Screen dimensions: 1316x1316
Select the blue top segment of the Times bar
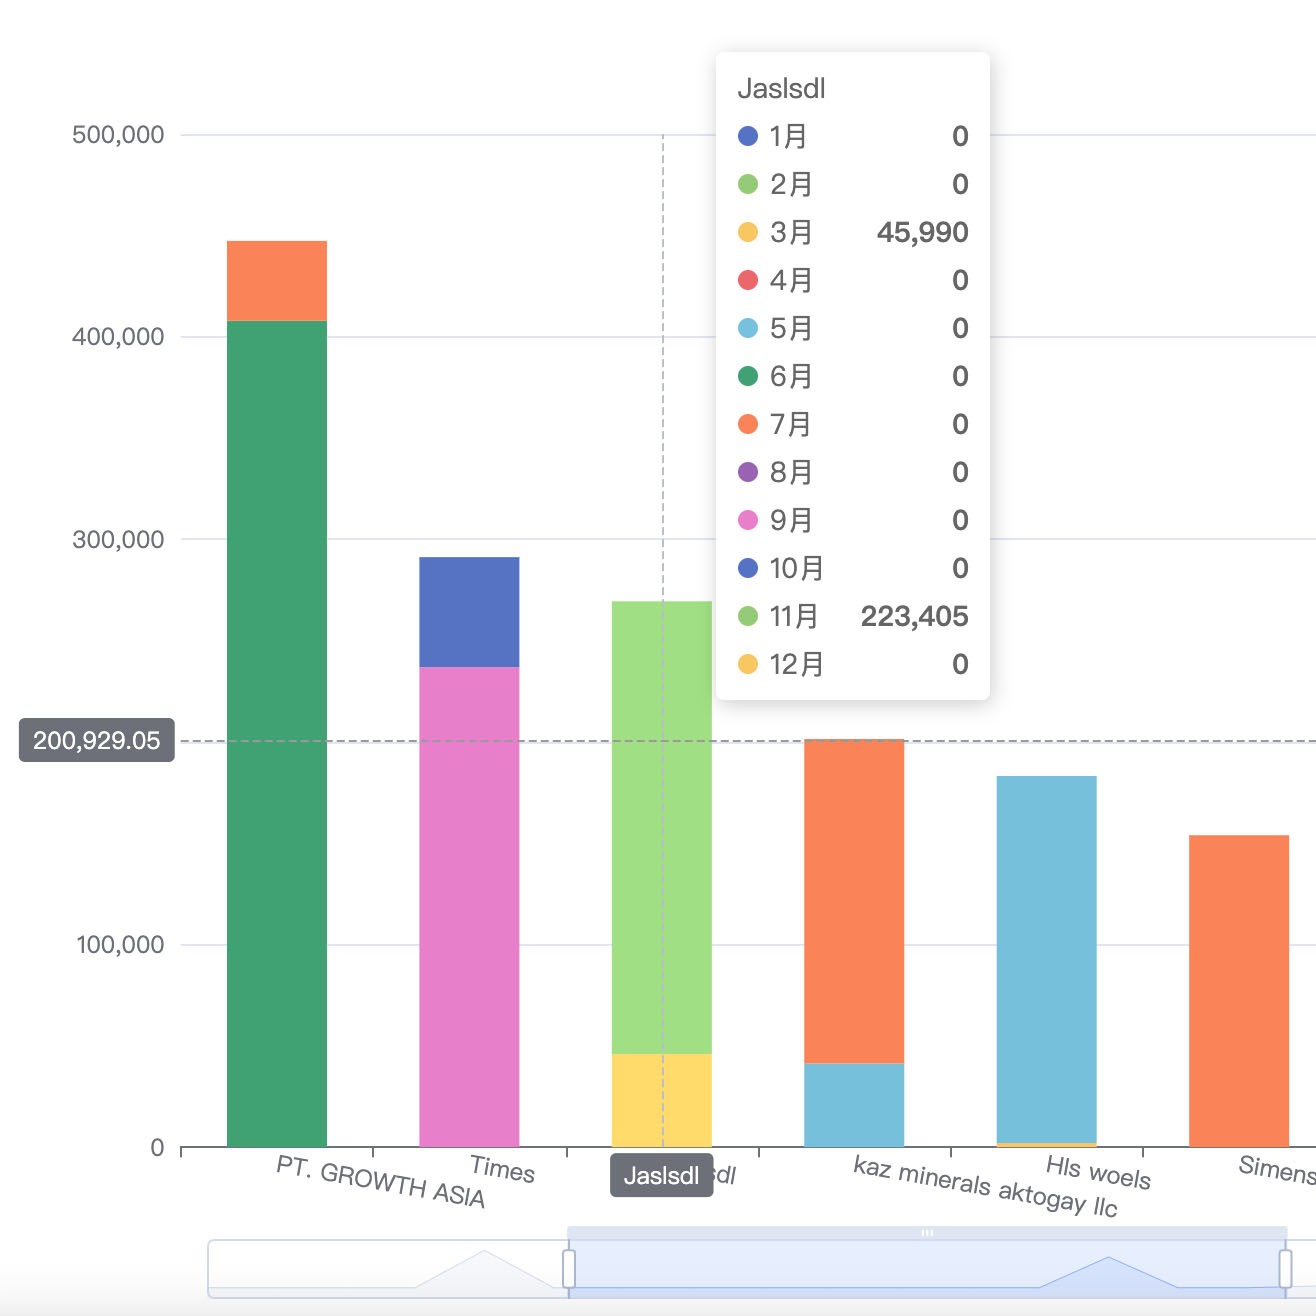point(469,612)
